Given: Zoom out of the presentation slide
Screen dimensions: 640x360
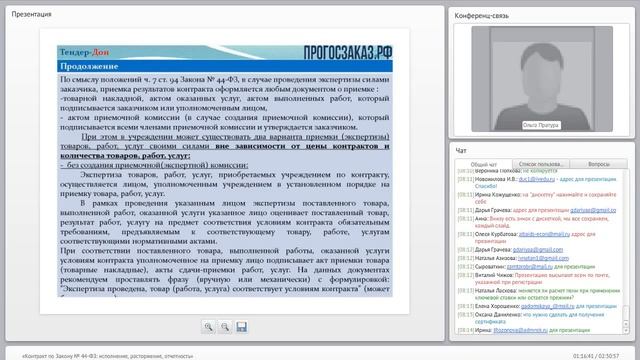Looking at the screenshot, I should [x=225, y=327].
